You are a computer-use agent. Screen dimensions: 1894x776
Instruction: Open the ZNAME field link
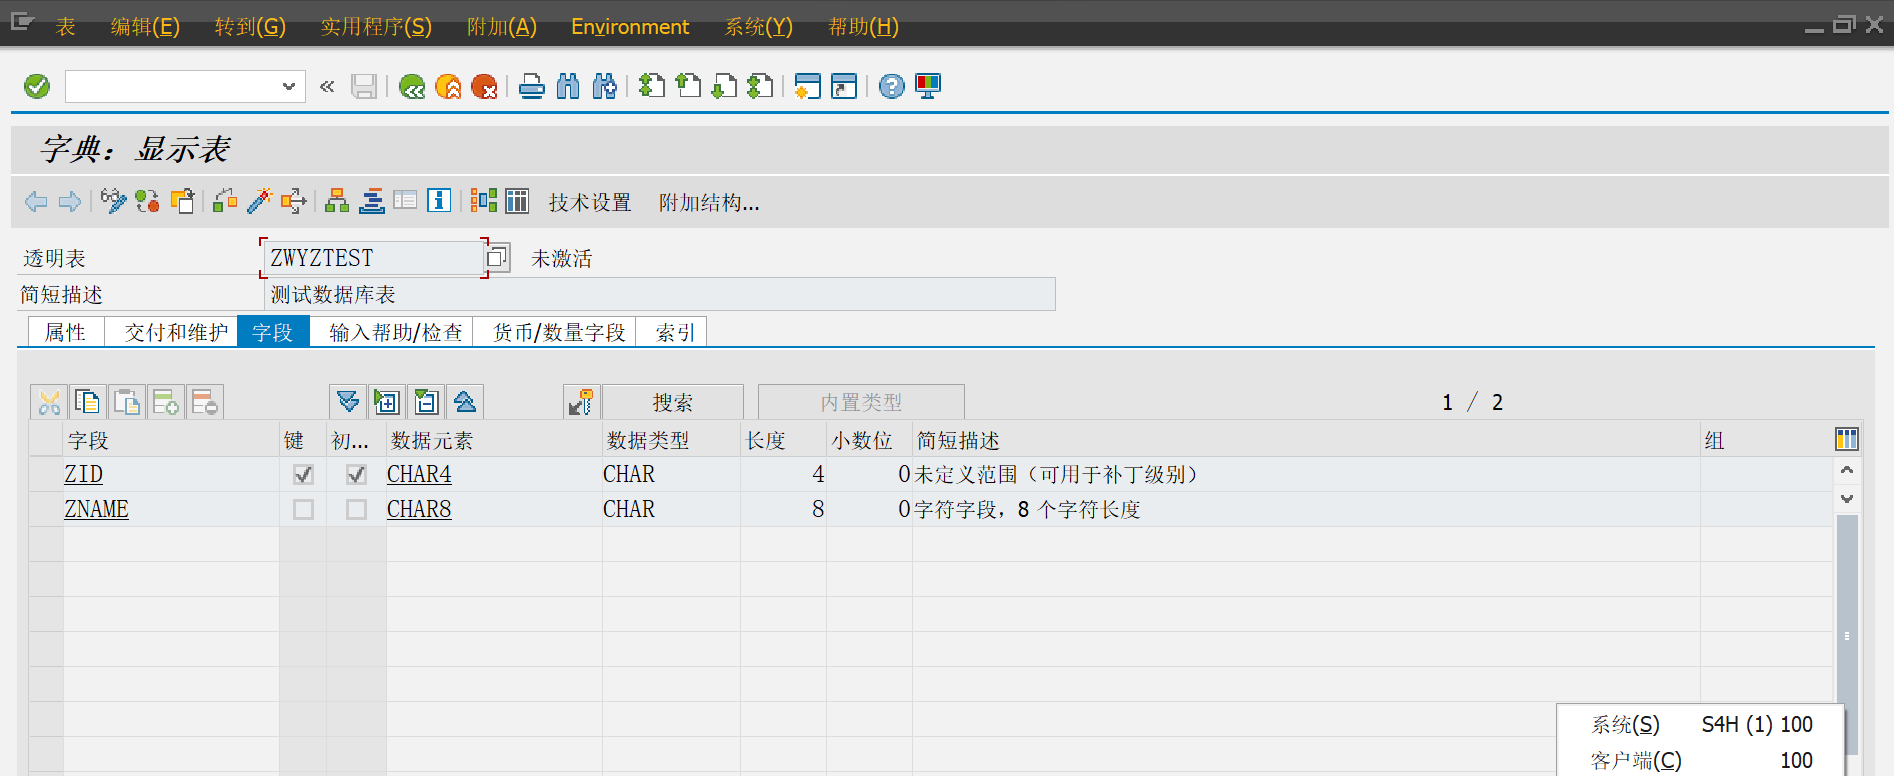tap(97, 509)
